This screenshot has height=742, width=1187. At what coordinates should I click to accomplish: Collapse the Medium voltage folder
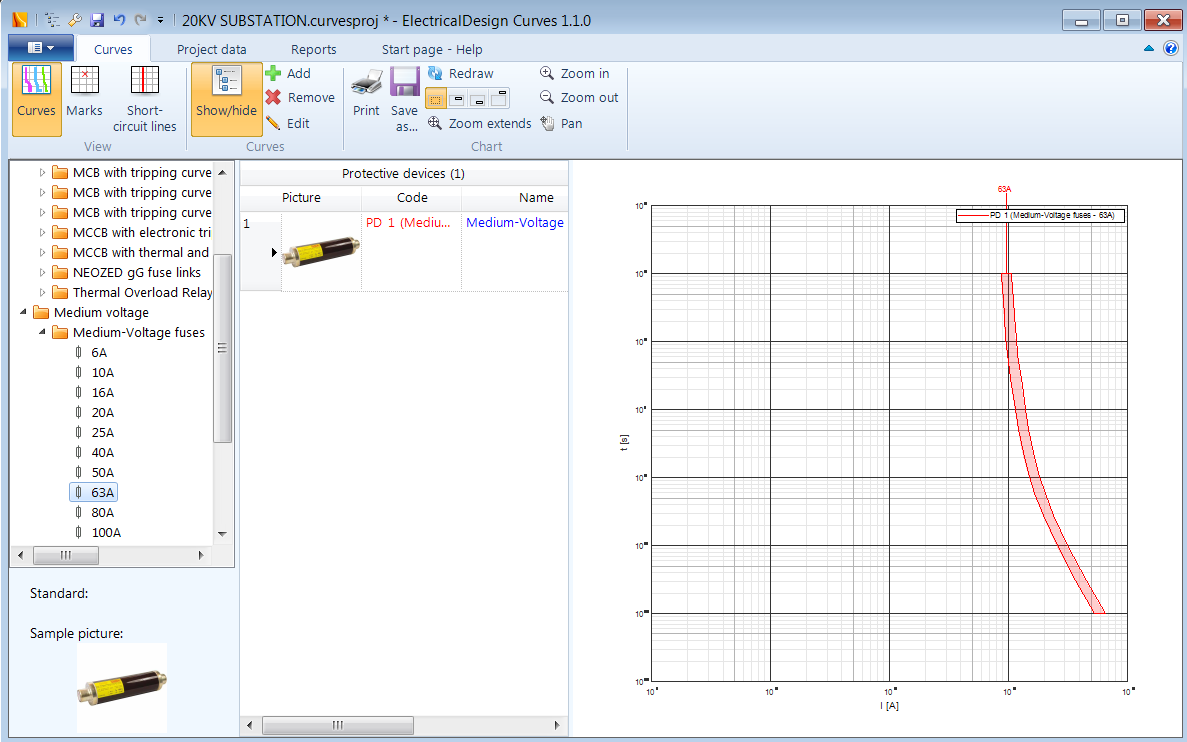pos(25,312)
